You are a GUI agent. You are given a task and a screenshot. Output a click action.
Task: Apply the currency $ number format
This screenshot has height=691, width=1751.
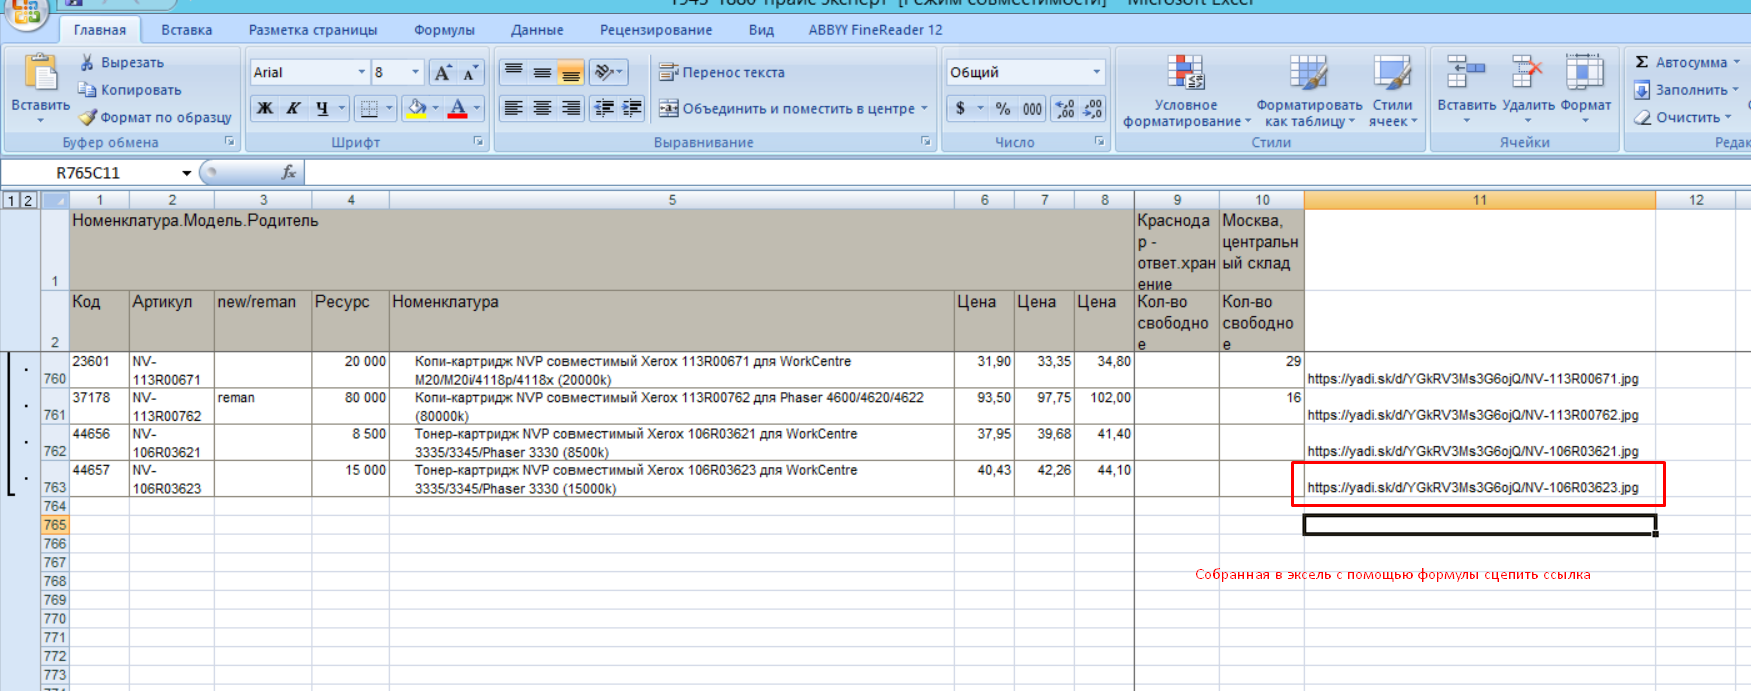point(961,108)
